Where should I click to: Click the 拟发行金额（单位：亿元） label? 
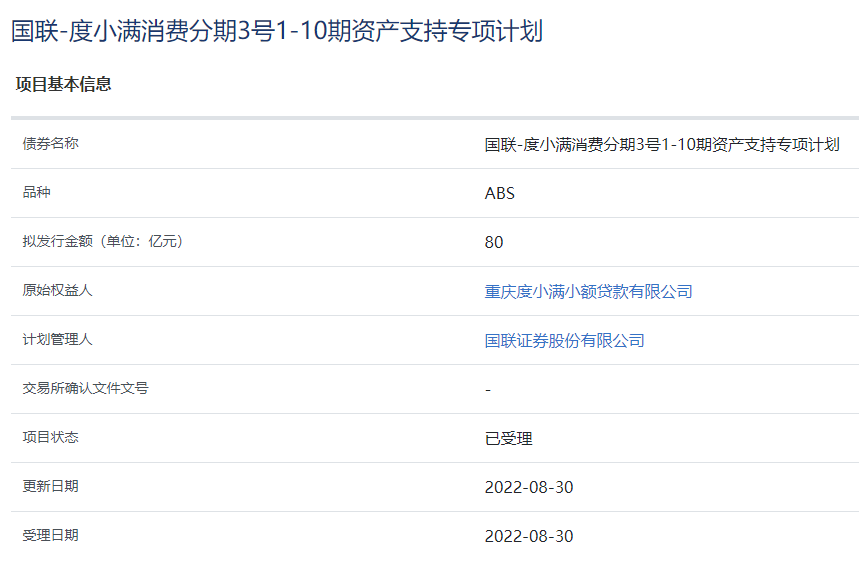(x=103, y=241)
